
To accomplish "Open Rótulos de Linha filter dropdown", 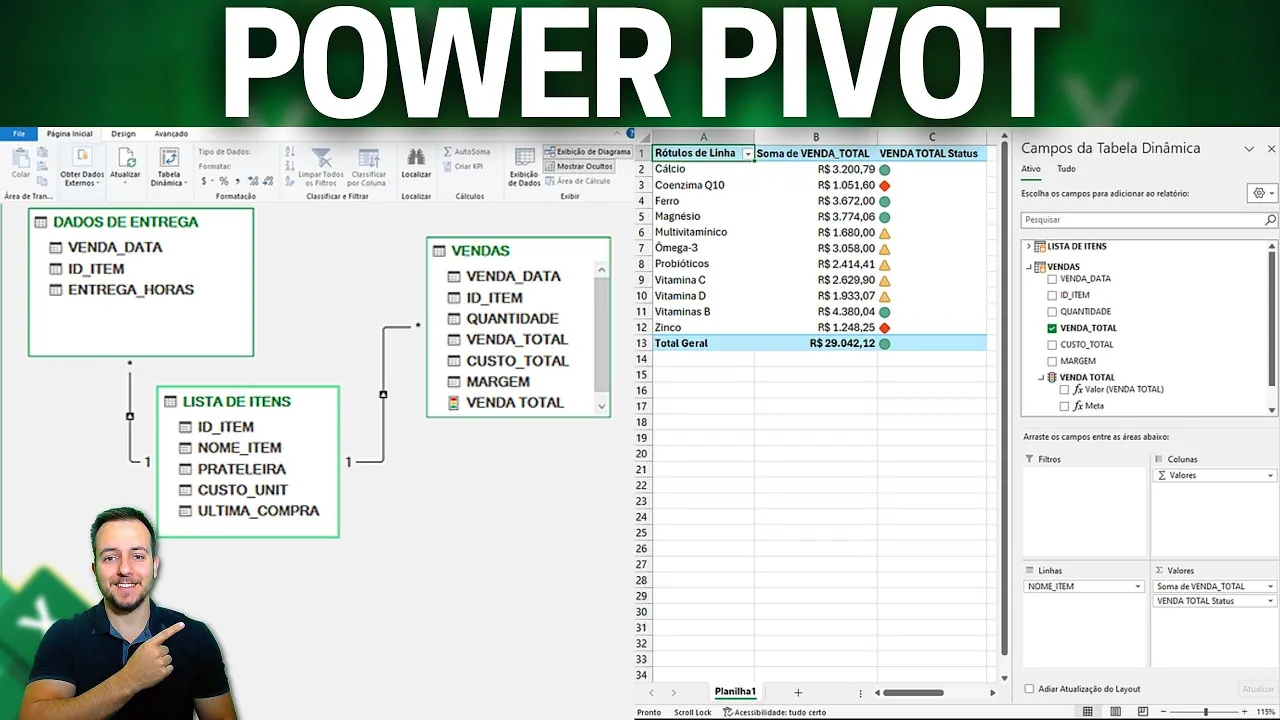I will [747, 153].
